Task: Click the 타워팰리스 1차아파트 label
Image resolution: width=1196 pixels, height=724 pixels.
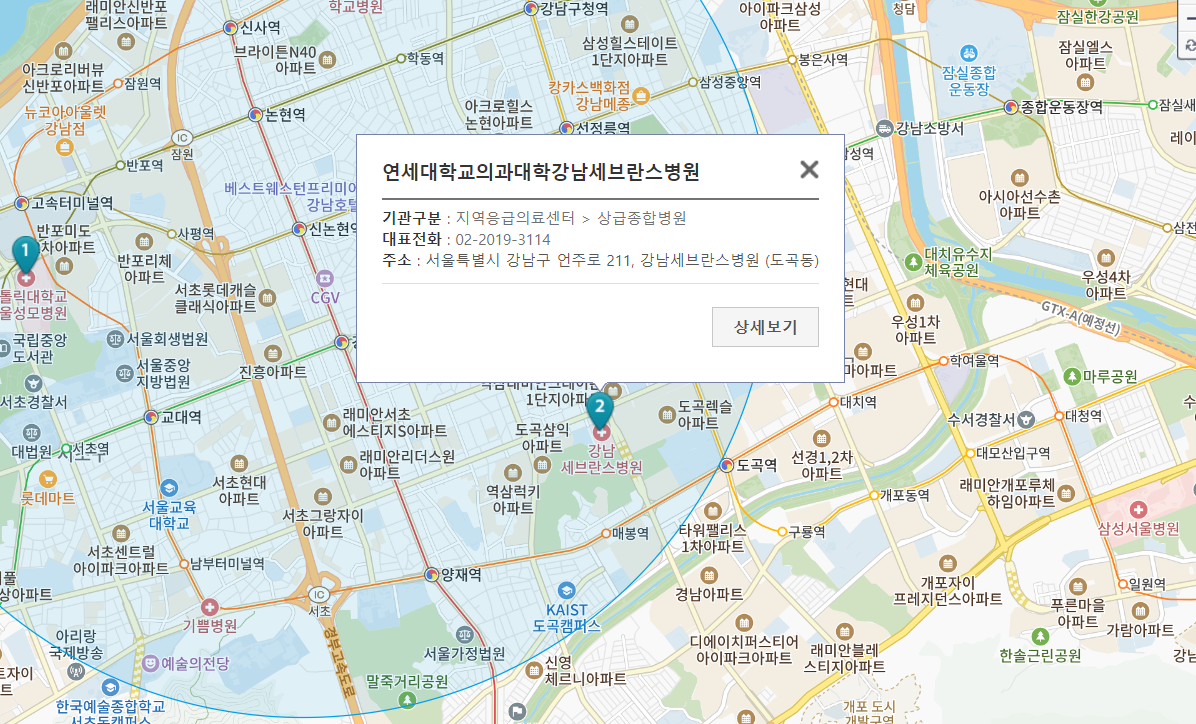Action: coord(712,538)
